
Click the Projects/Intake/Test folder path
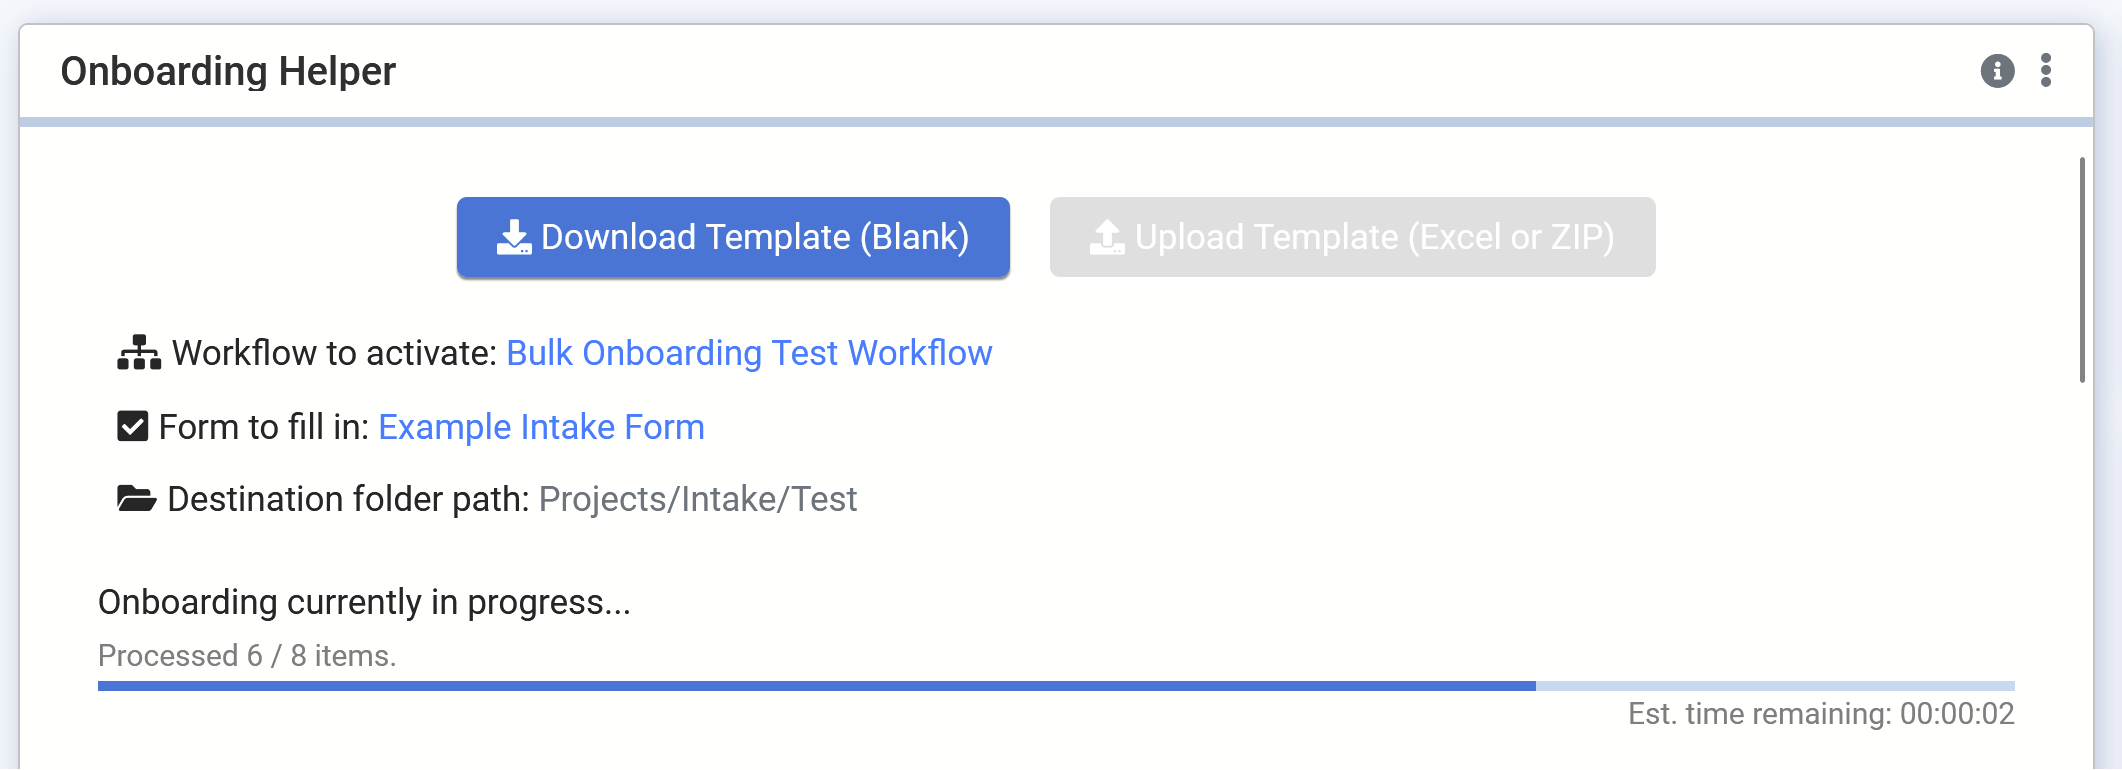[697, 499]
